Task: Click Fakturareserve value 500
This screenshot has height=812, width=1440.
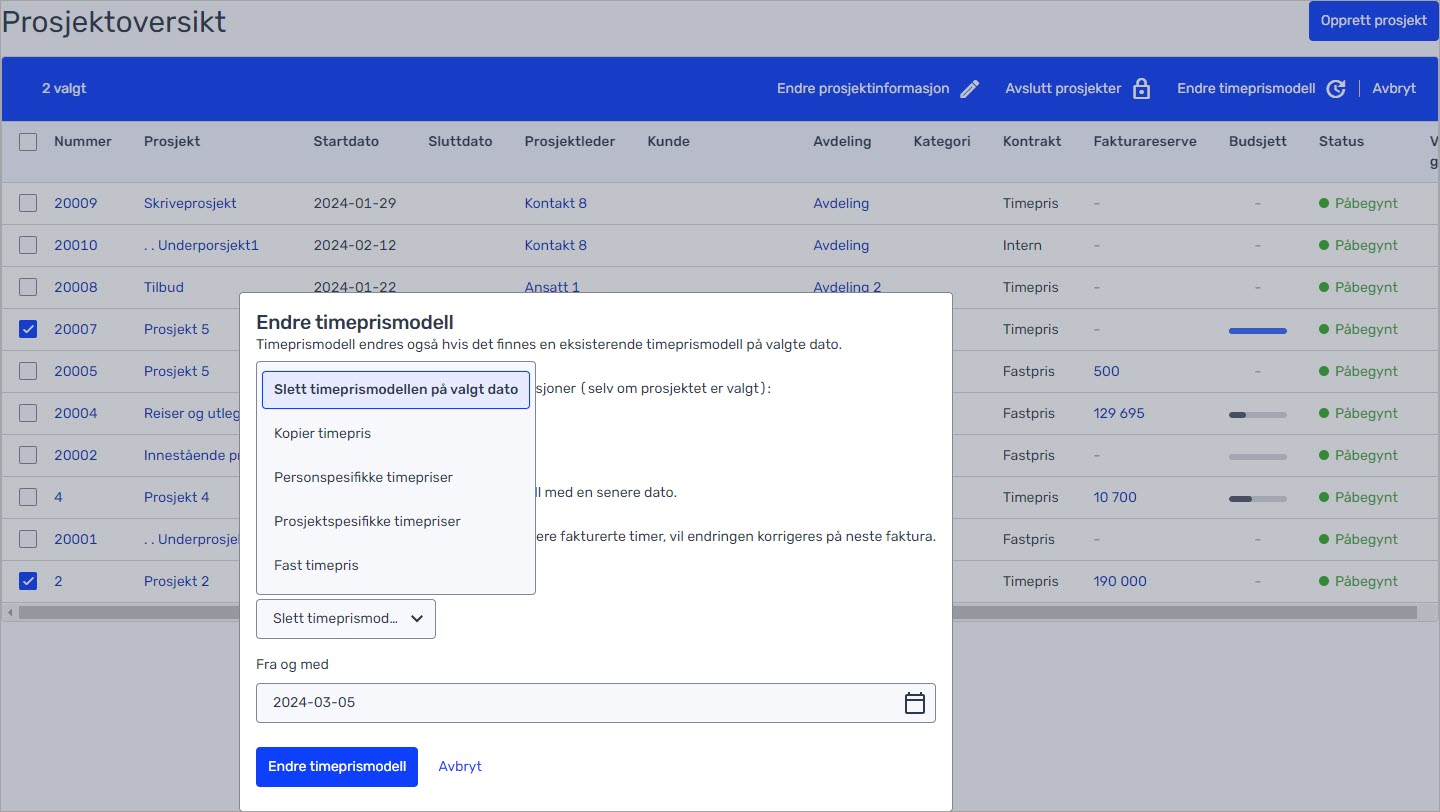Action: tap(1107, 371)
